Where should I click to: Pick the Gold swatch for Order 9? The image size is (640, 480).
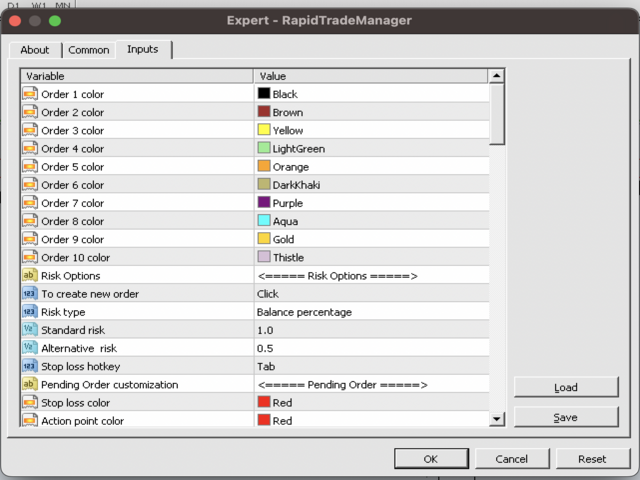pyautogui.click(x=264, y=239)
